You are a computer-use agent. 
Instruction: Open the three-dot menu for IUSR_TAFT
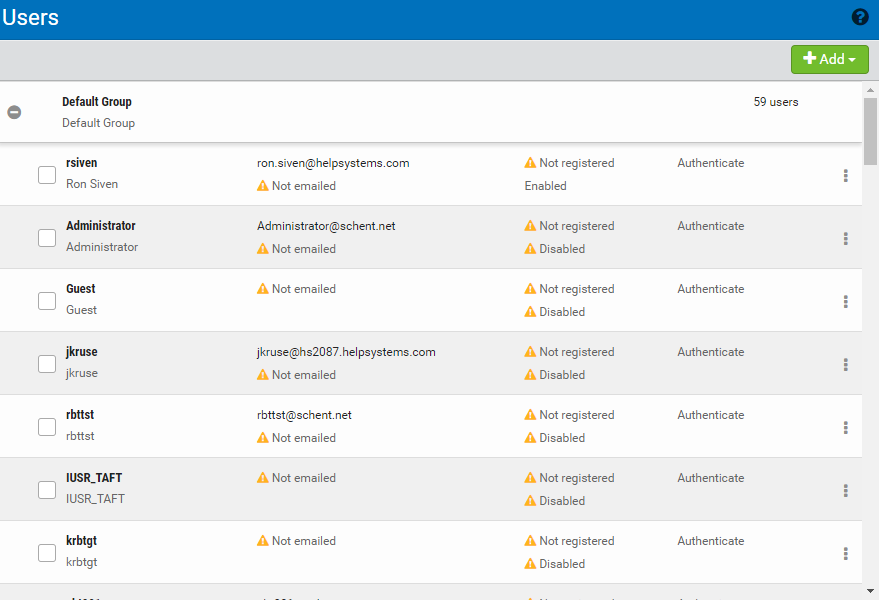pos(845,491)
